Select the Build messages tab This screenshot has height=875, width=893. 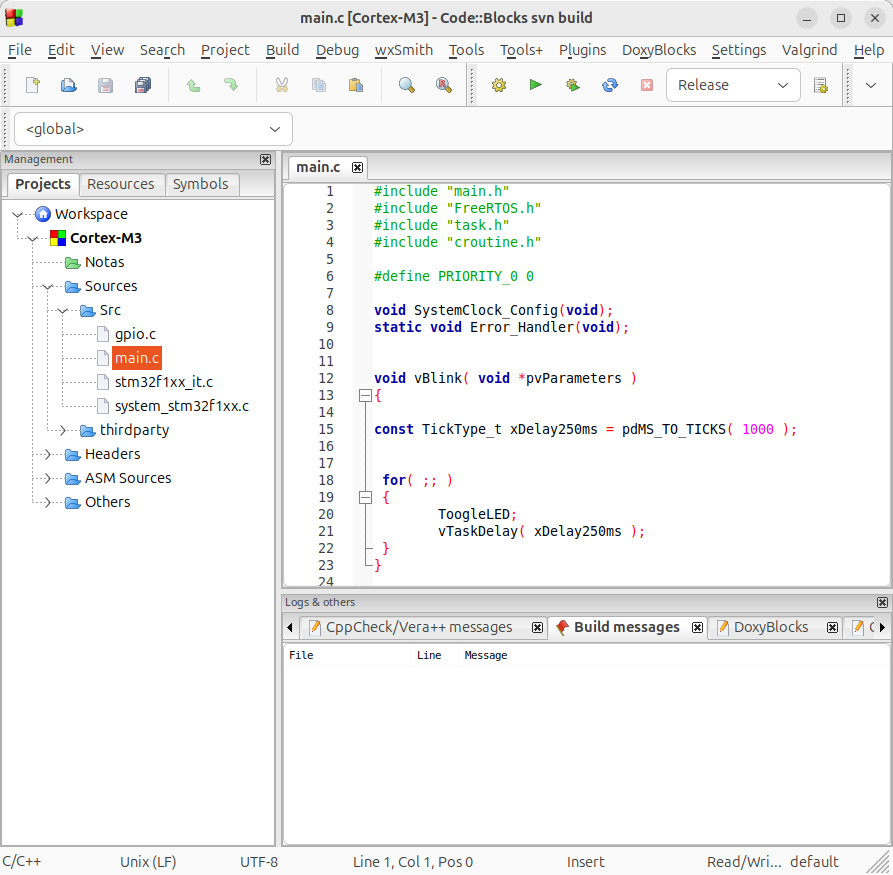626,627
